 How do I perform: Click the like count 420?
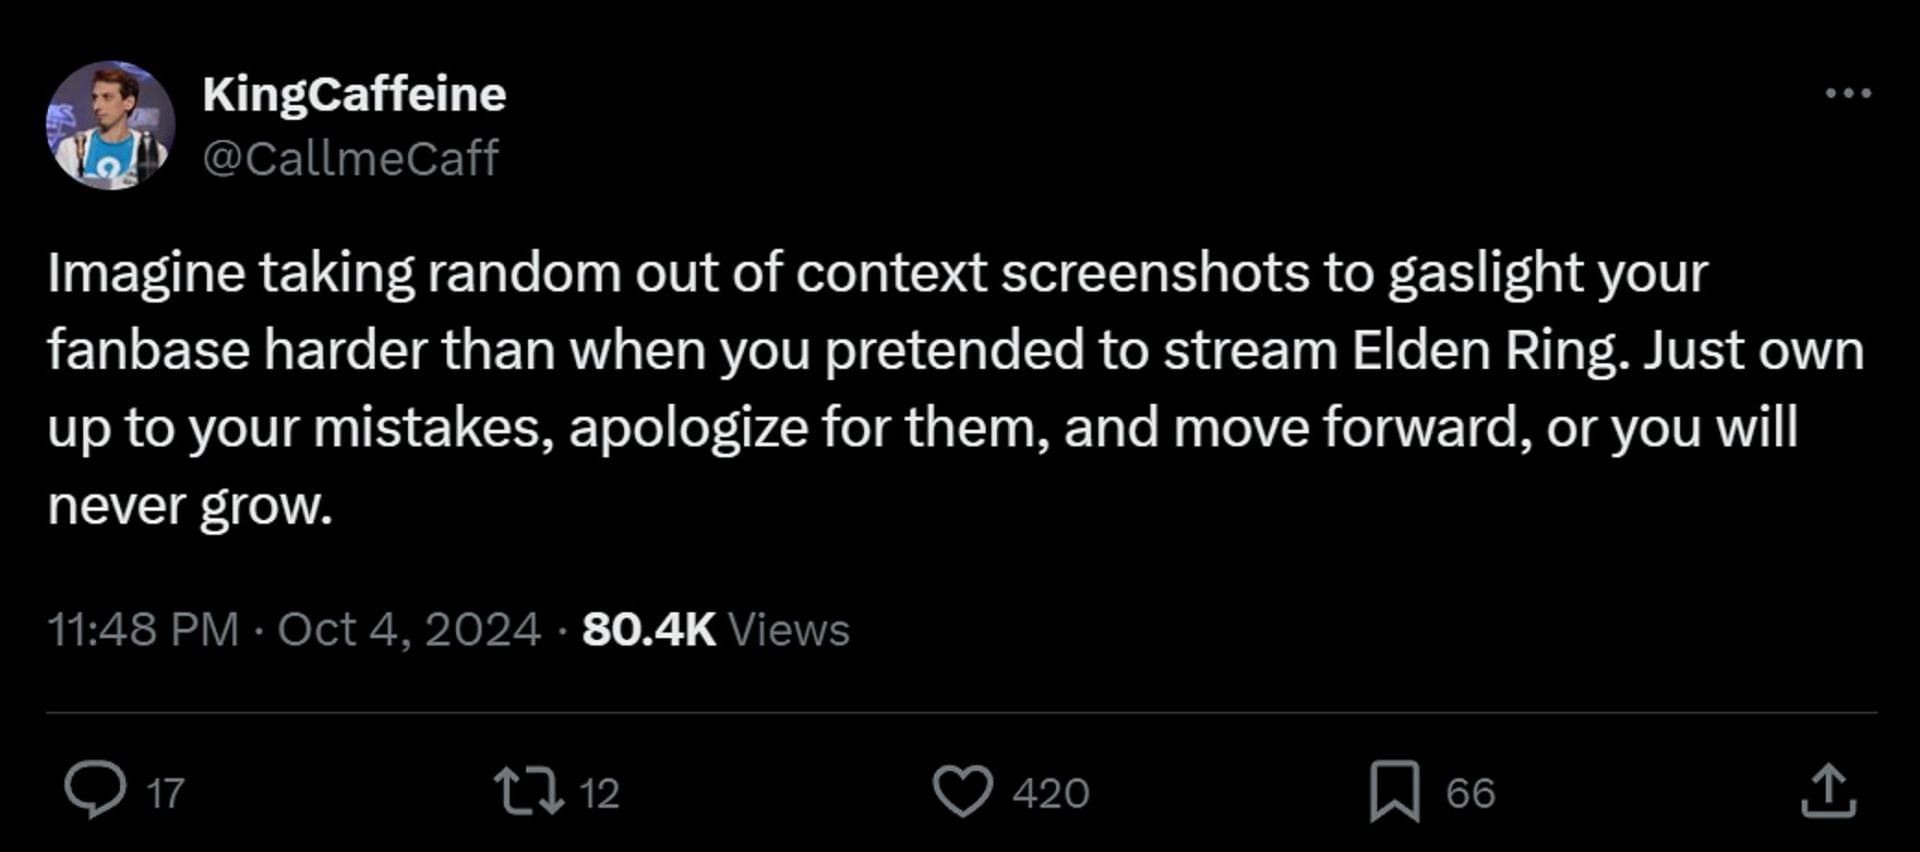(x=1050, y=794)
